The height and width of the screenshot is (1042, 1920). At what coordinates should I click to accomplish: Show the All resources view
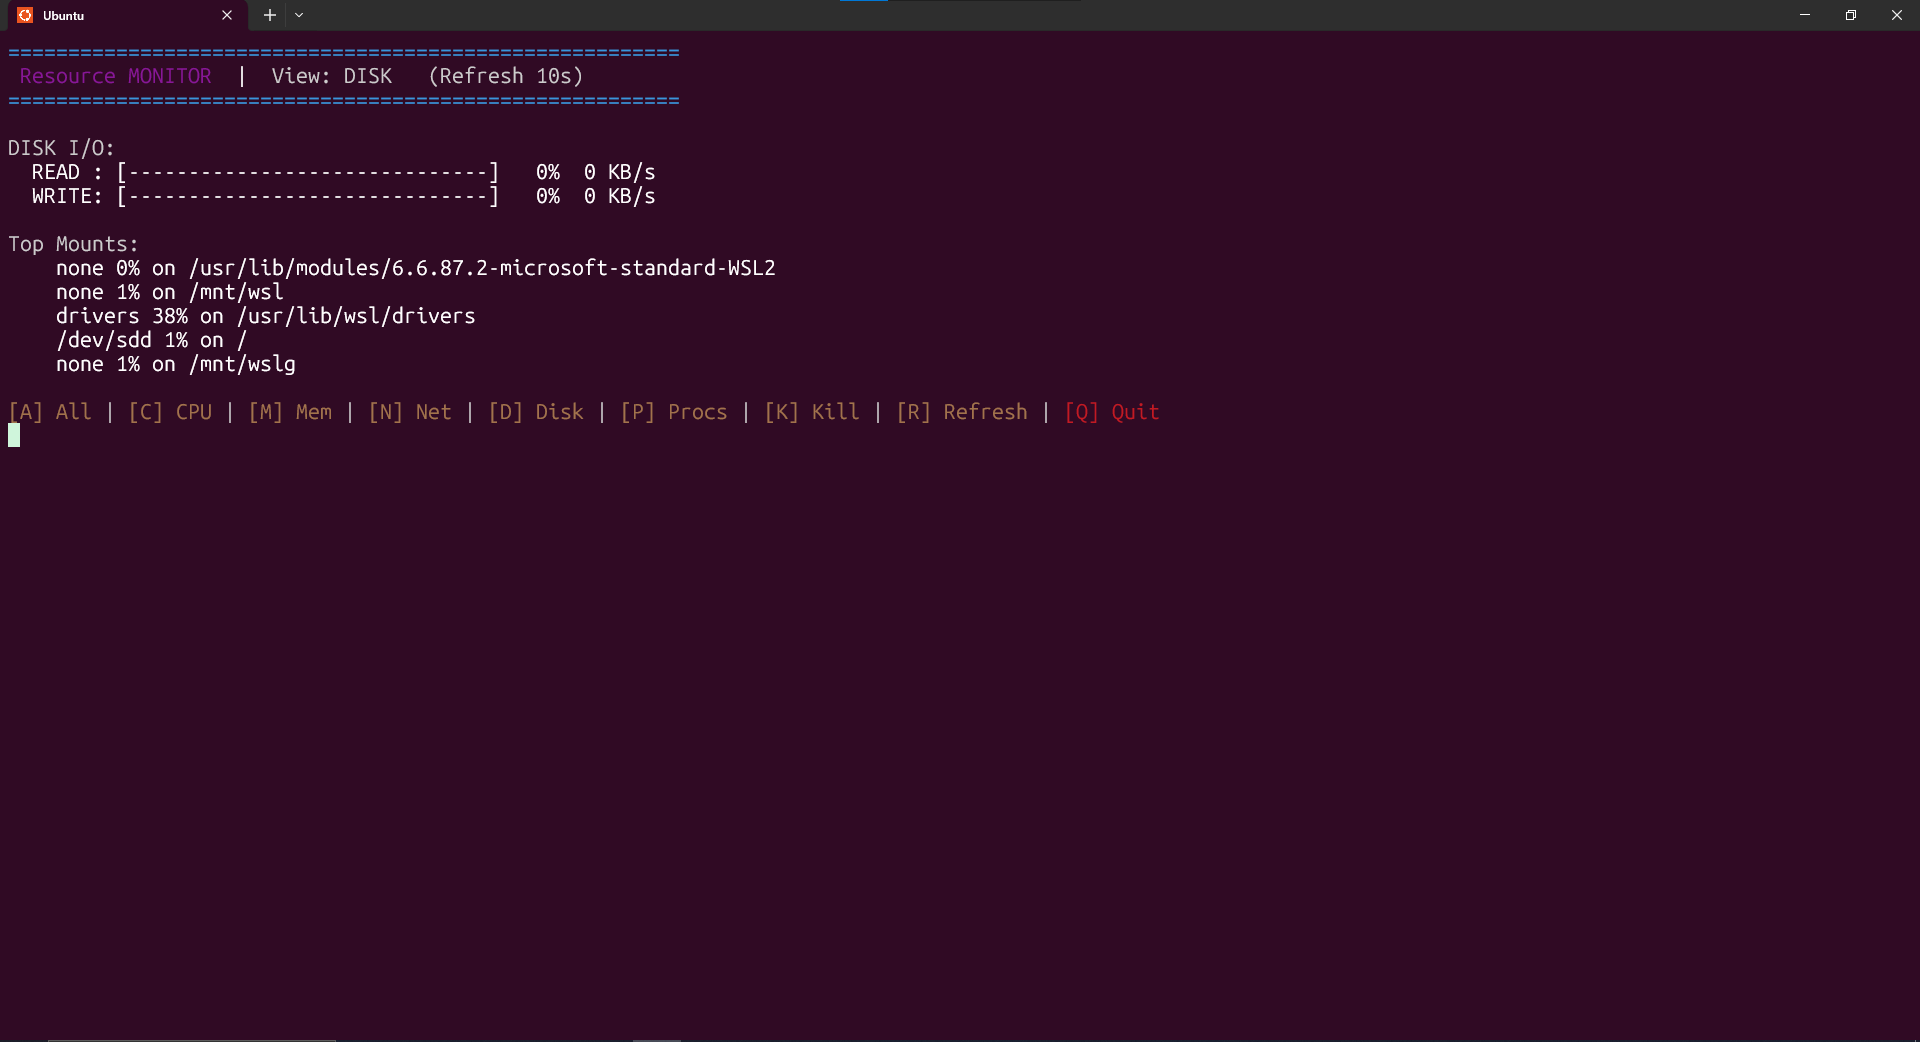49,412
